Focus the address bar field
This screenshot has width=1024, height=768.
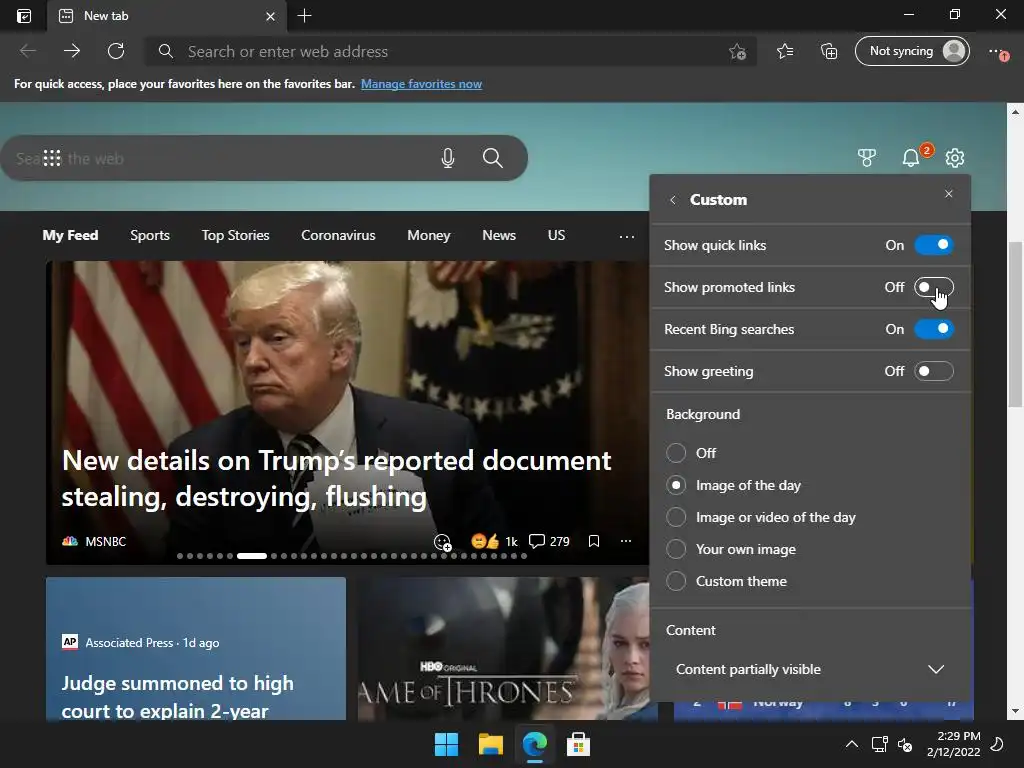(451, 52)
